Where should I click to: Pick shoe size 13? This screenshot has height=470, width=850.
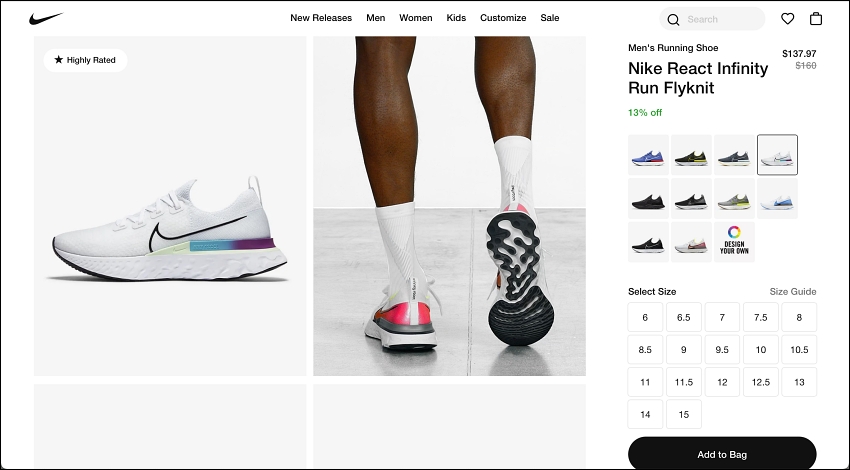[799, 382]
